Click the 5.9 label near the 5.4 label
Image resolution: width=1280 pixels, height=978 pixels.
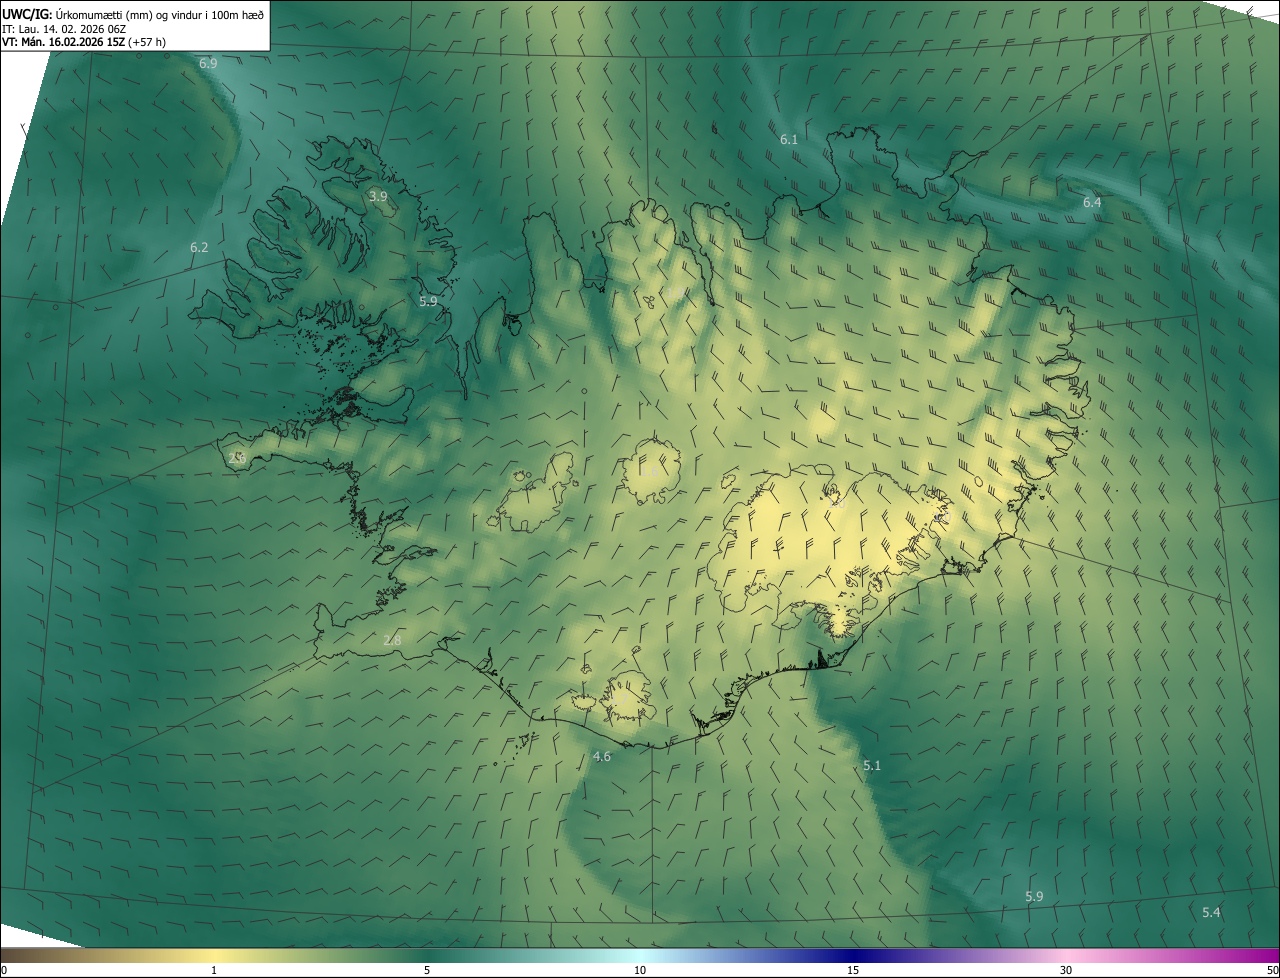point(1034,897)
